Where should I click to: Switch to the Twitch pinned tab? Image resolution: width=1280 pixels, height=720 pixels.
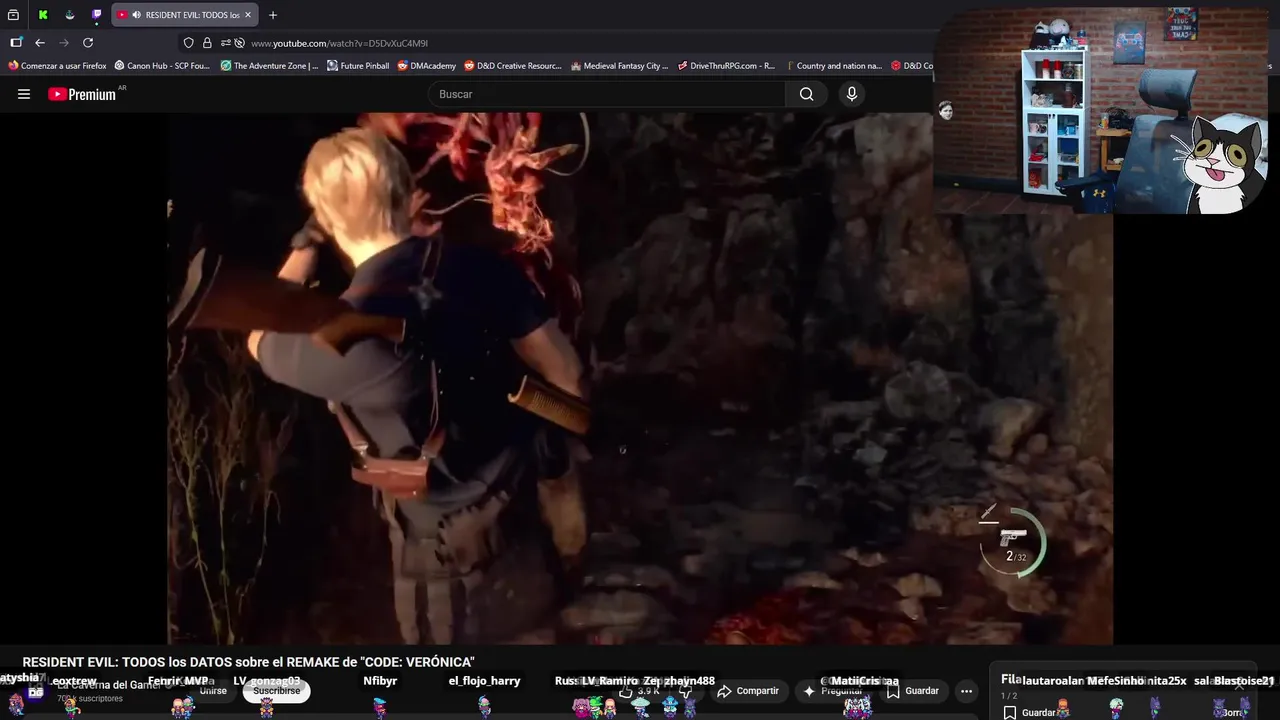[x=97, y=15]
